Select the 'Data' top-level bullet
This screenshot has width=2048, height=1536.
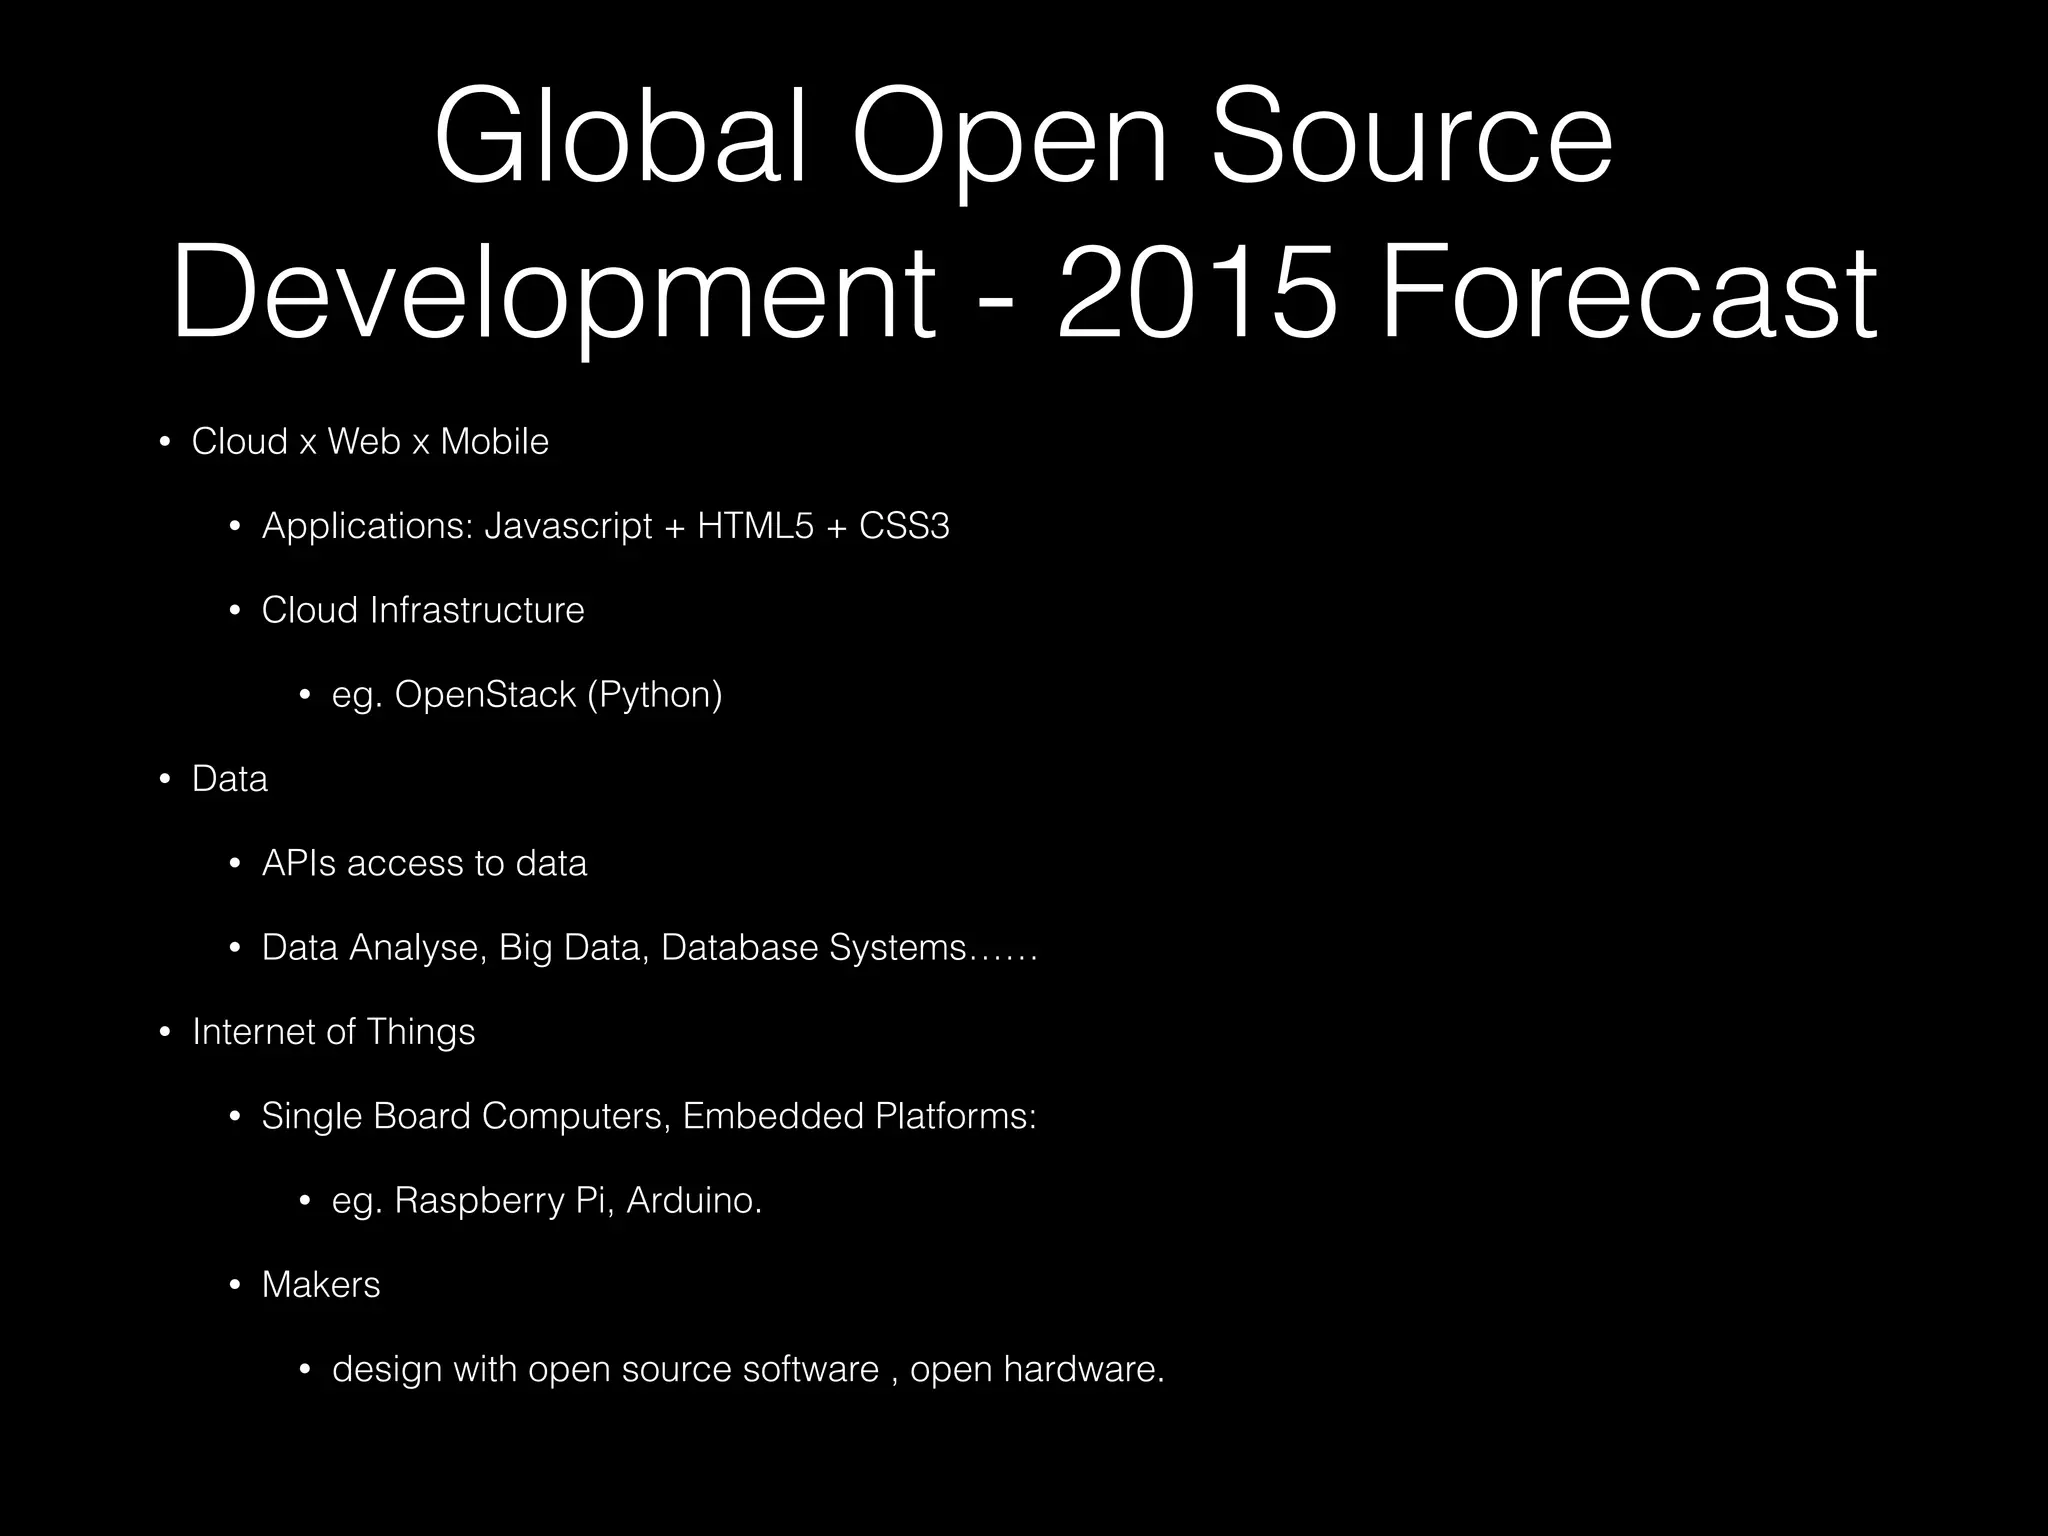[230, 778]
